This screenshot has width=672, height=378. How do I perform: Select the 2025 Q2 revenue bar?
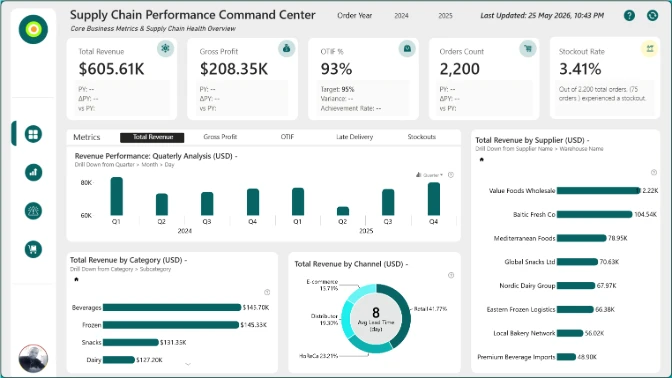(x=343, y=211)
